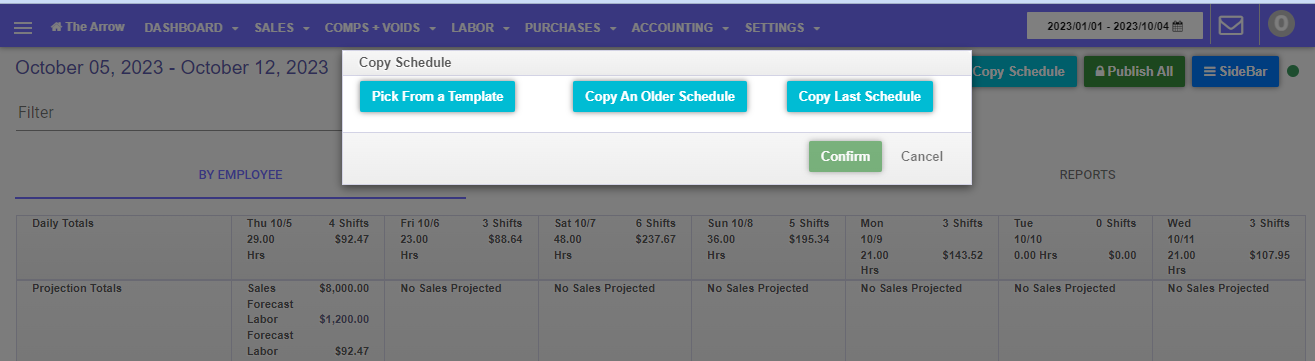The width and height of the screenshot is (1315, 361).
Task: Expand the SALES dropdown menu
Action: tap(281, 28)
